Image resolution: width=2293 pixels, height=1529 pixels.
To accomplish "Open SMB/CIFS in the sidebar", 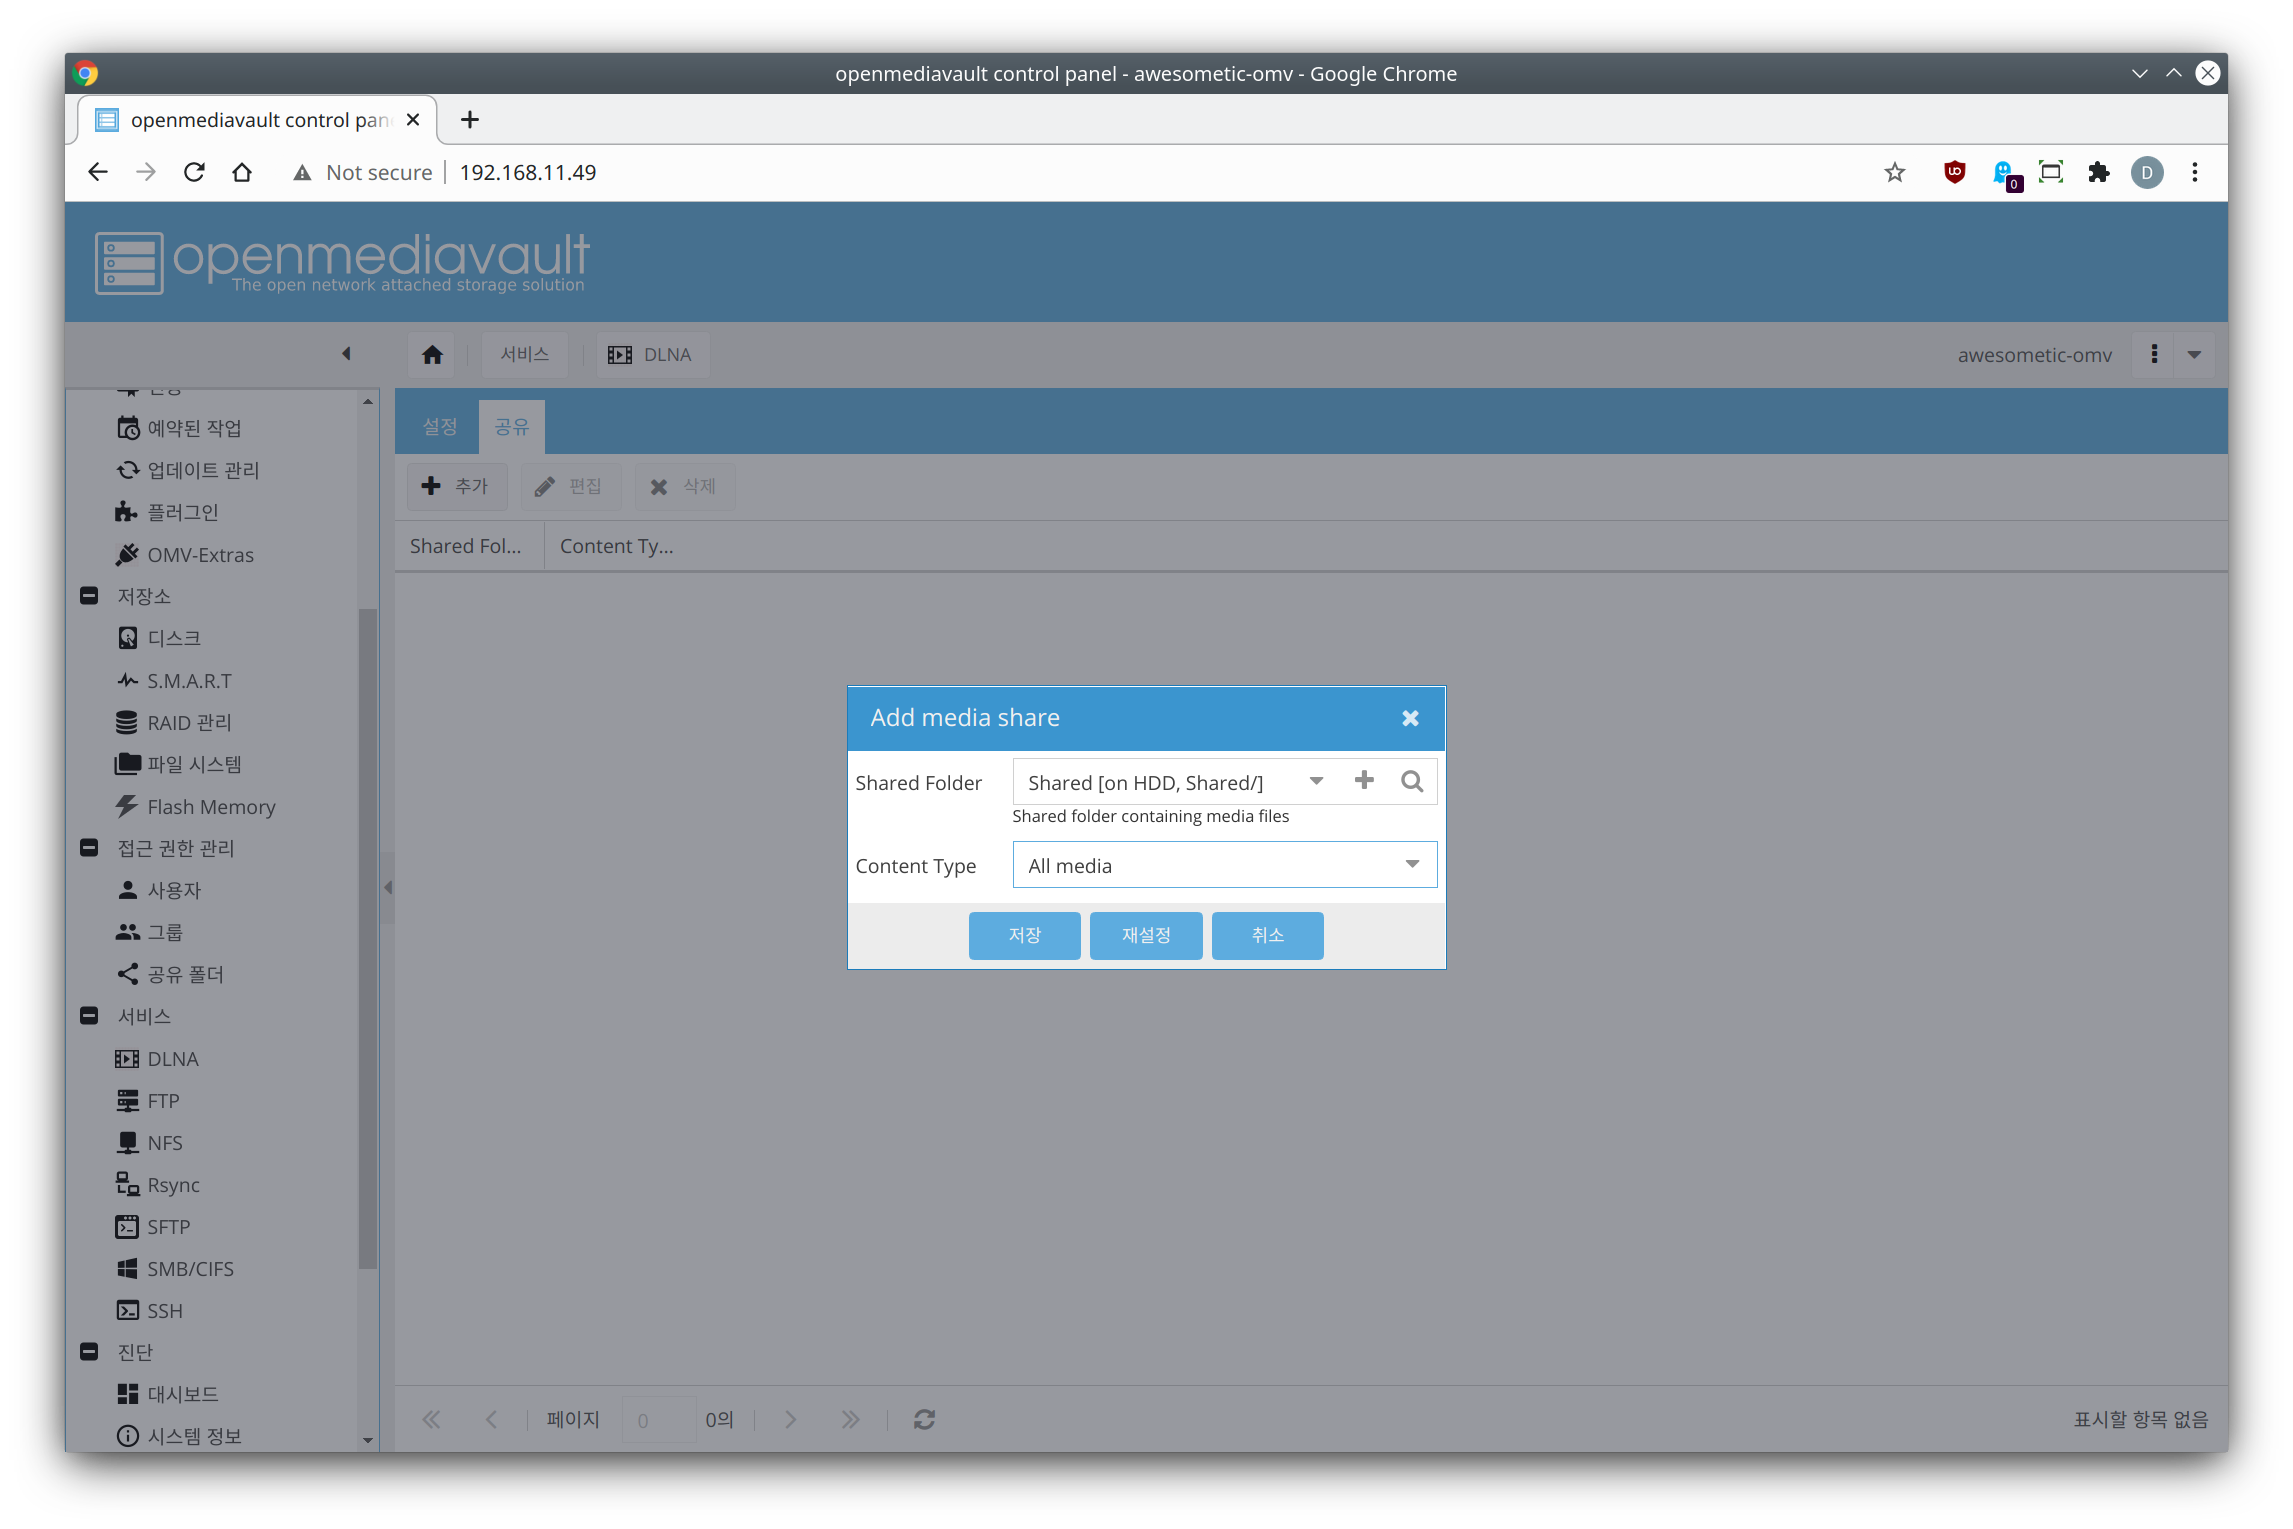I will click(190, 1269).
